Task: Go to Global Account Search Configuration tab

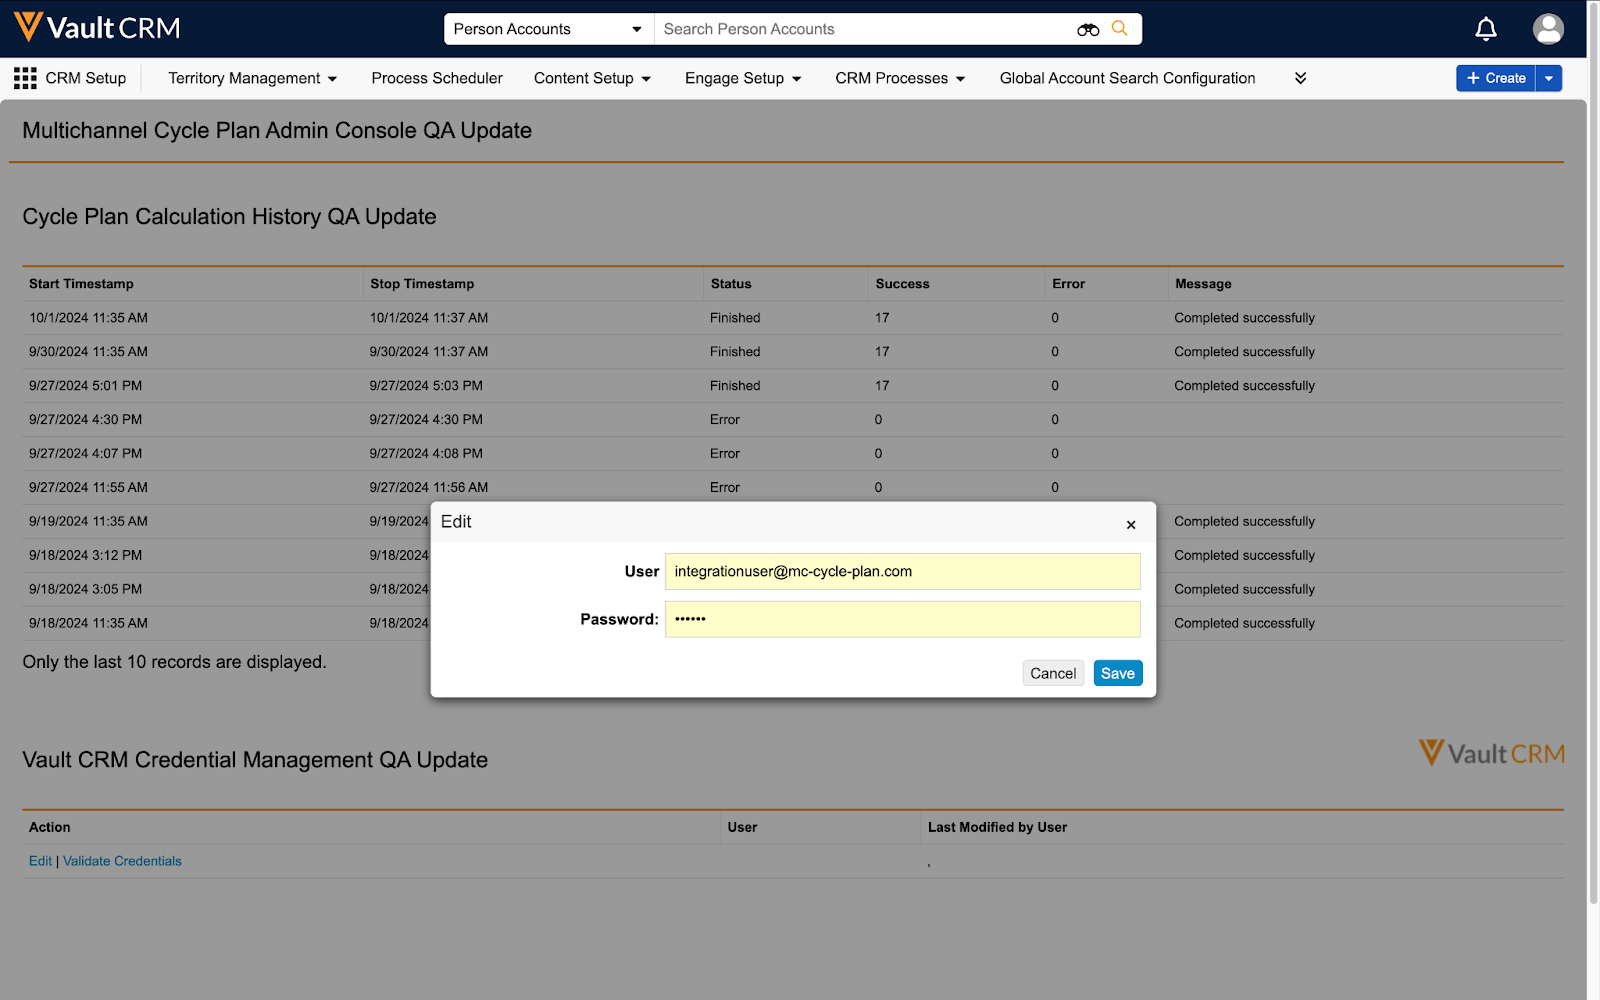Action: tap(1127, 78)
